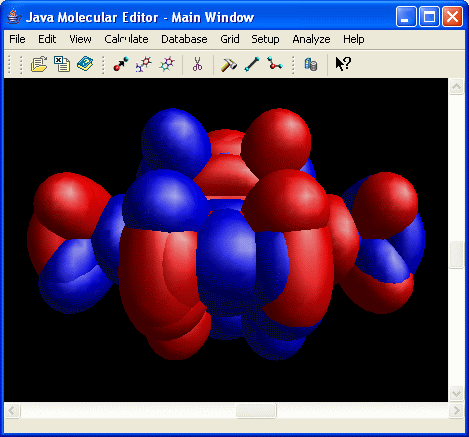469x437 pixels.
Task: Click the molecule fragment toolbar icon
Action: (144, 64)
